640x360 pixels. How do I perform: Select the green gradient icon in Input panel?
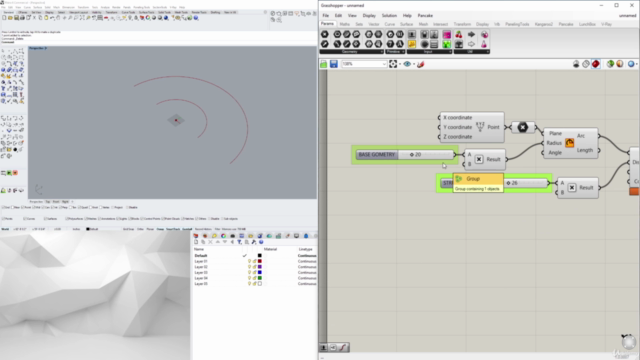(447, 44)
